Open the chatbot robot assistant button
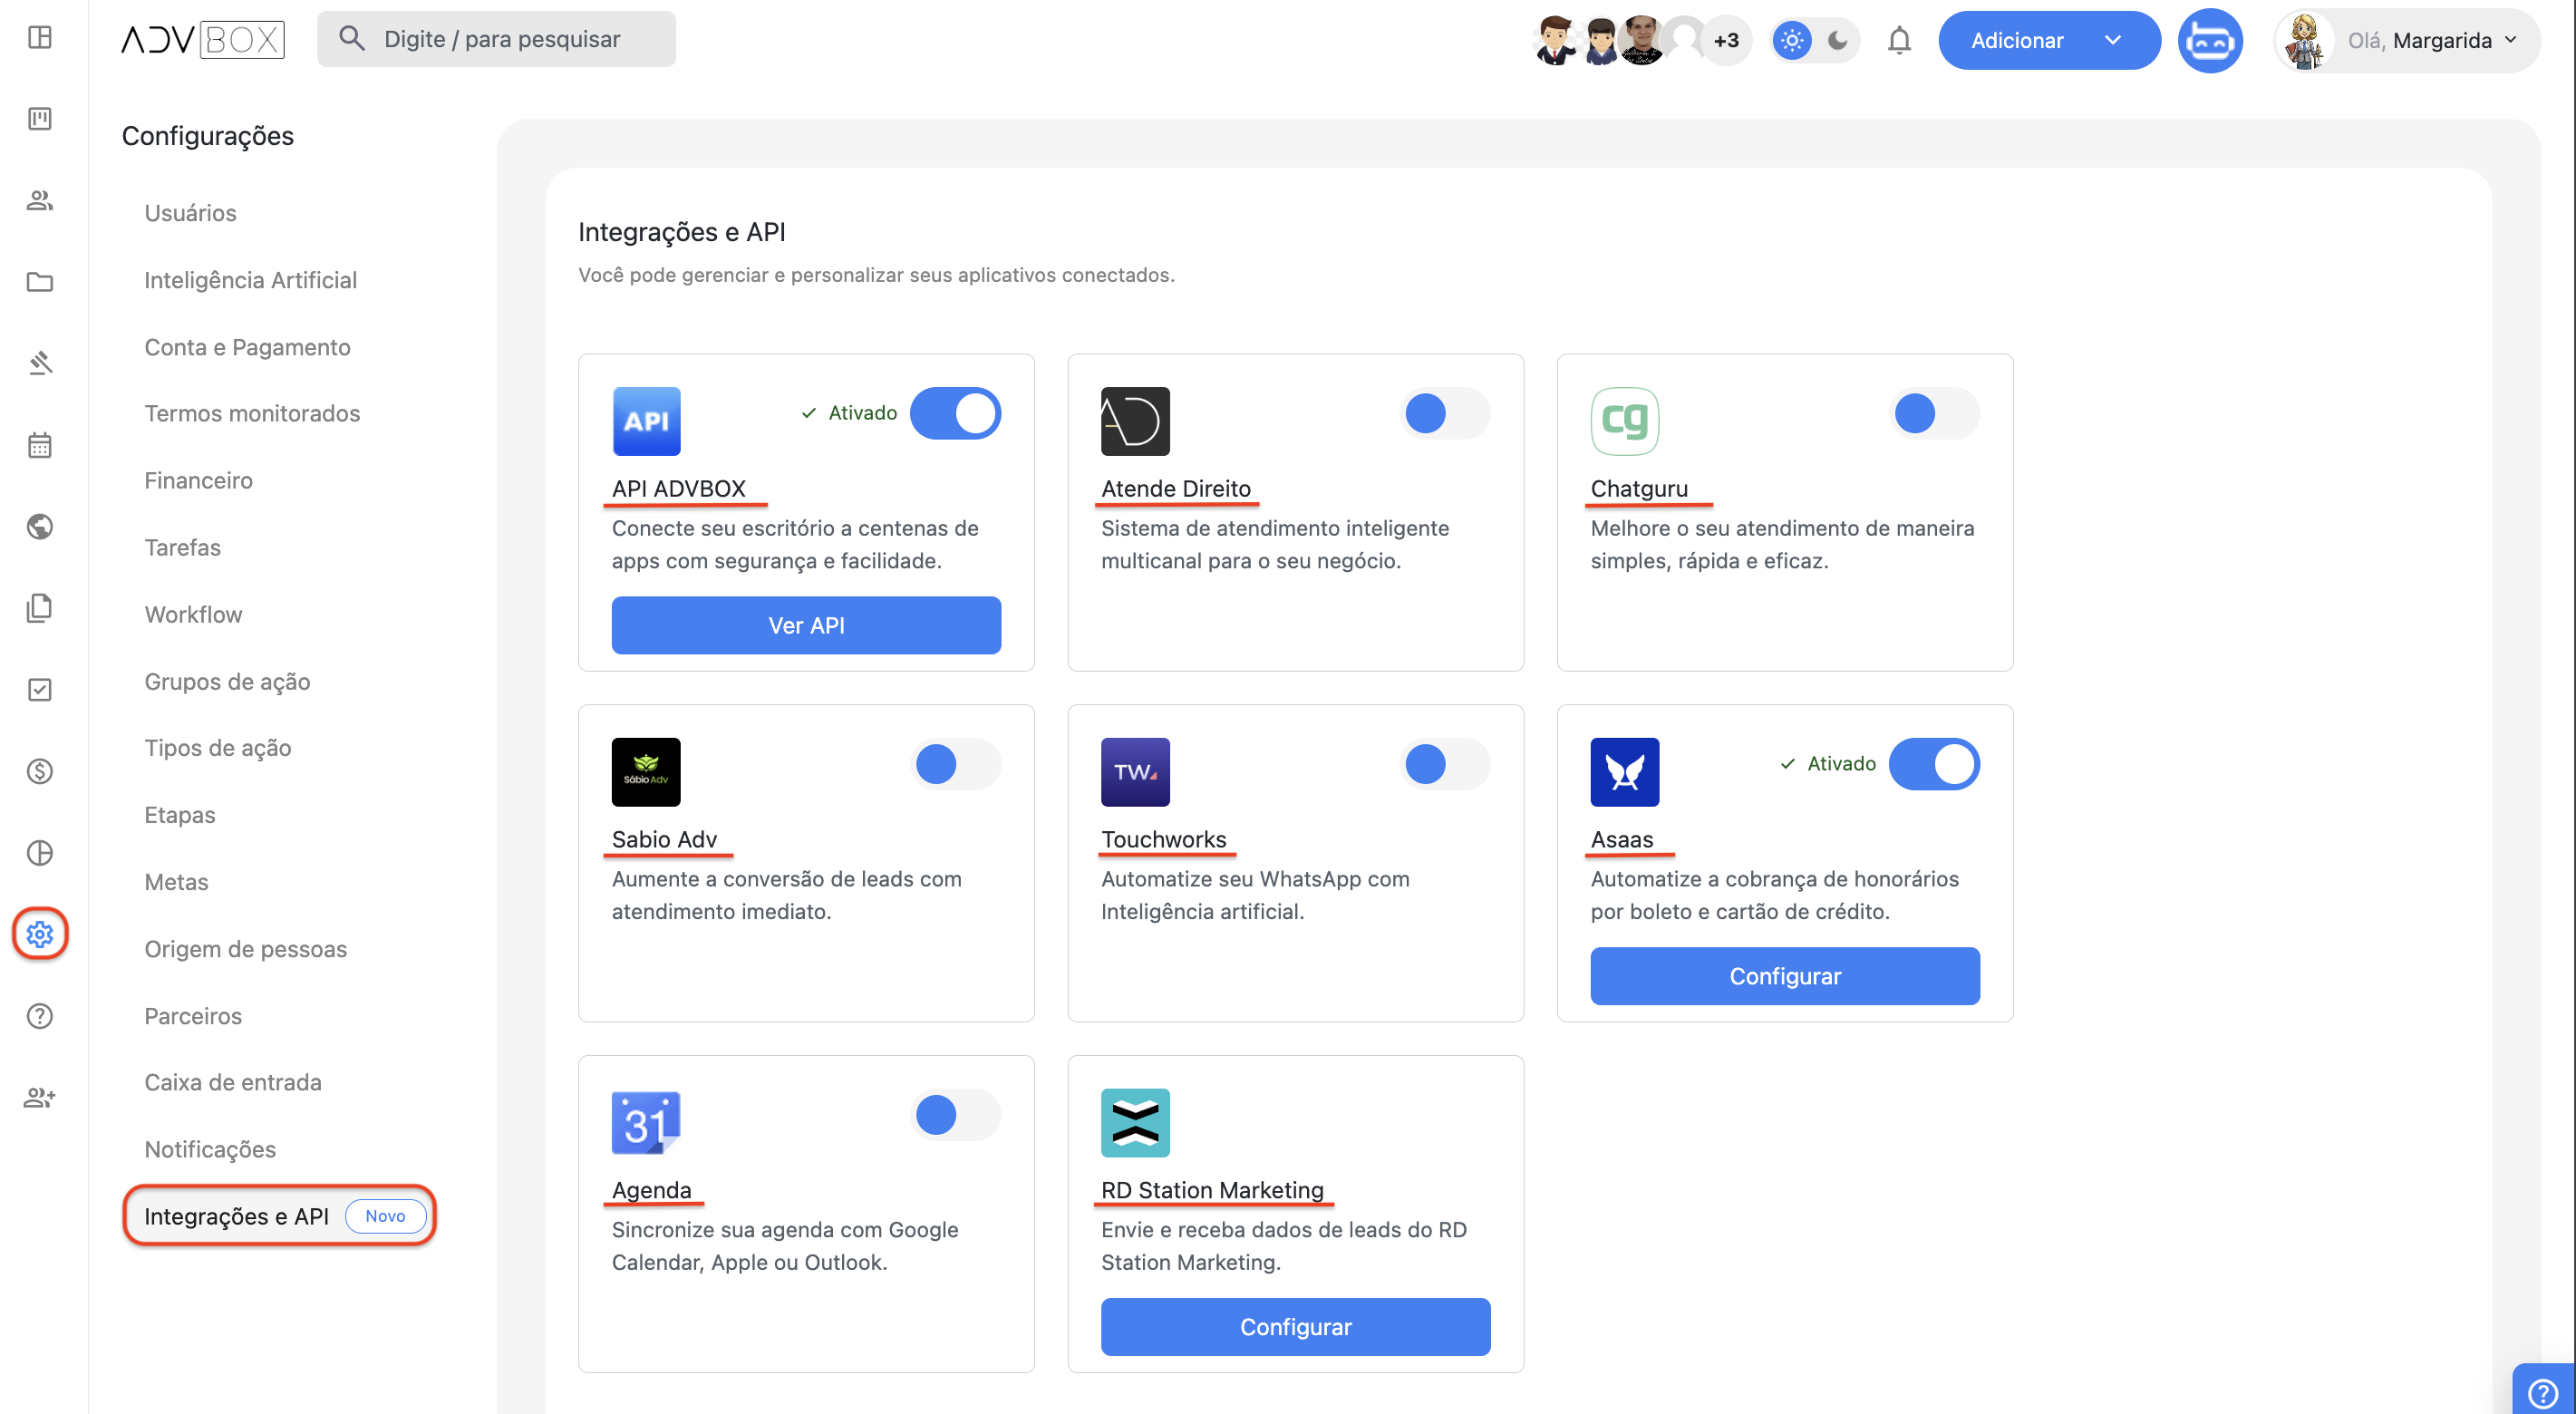This screenshot has height=1414, width=2576. point(2210,40)
